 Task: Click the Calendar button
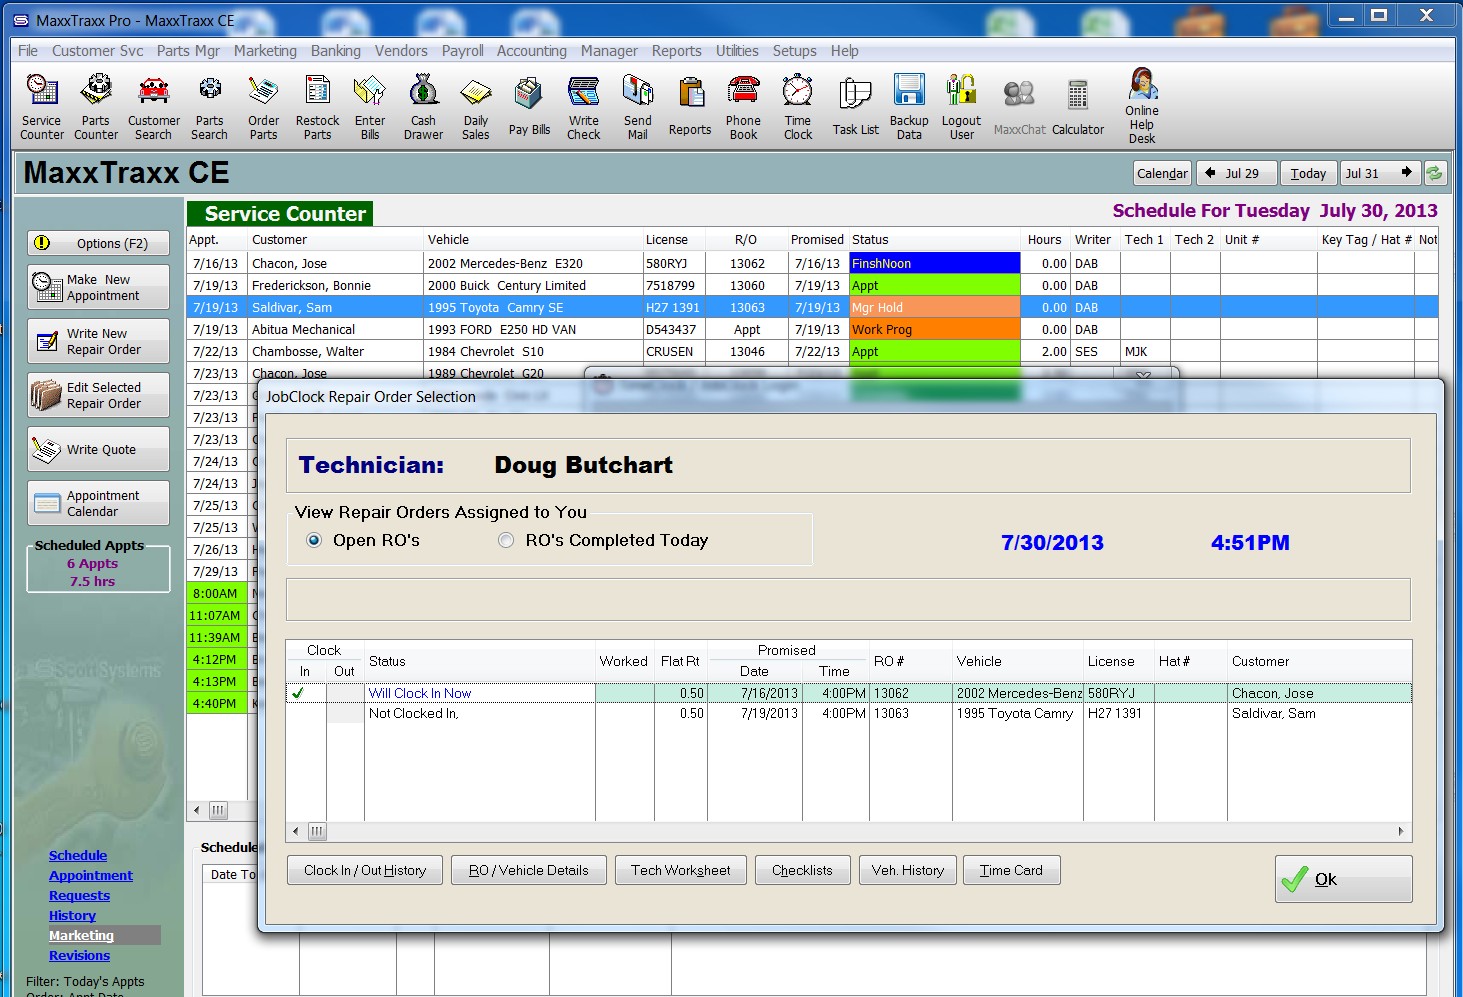coord(1162,173)
